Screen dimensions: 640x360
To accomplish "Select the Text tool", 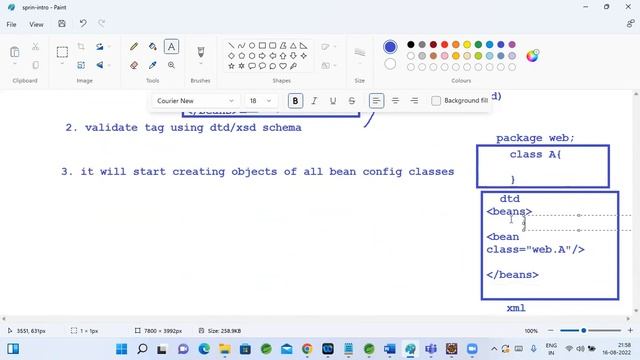I will pyautogui.click(x=171, y=47).
